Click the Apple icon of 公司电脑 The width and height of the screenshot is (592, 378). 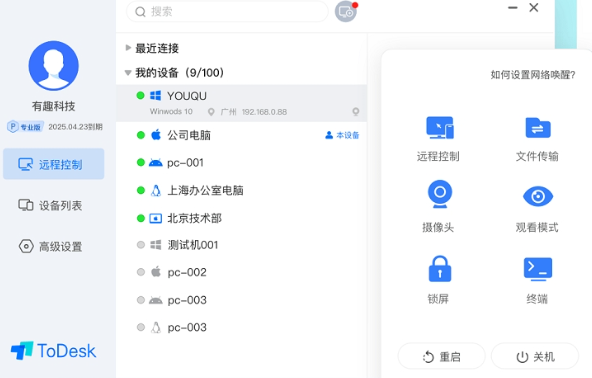(x=156, y=134)
